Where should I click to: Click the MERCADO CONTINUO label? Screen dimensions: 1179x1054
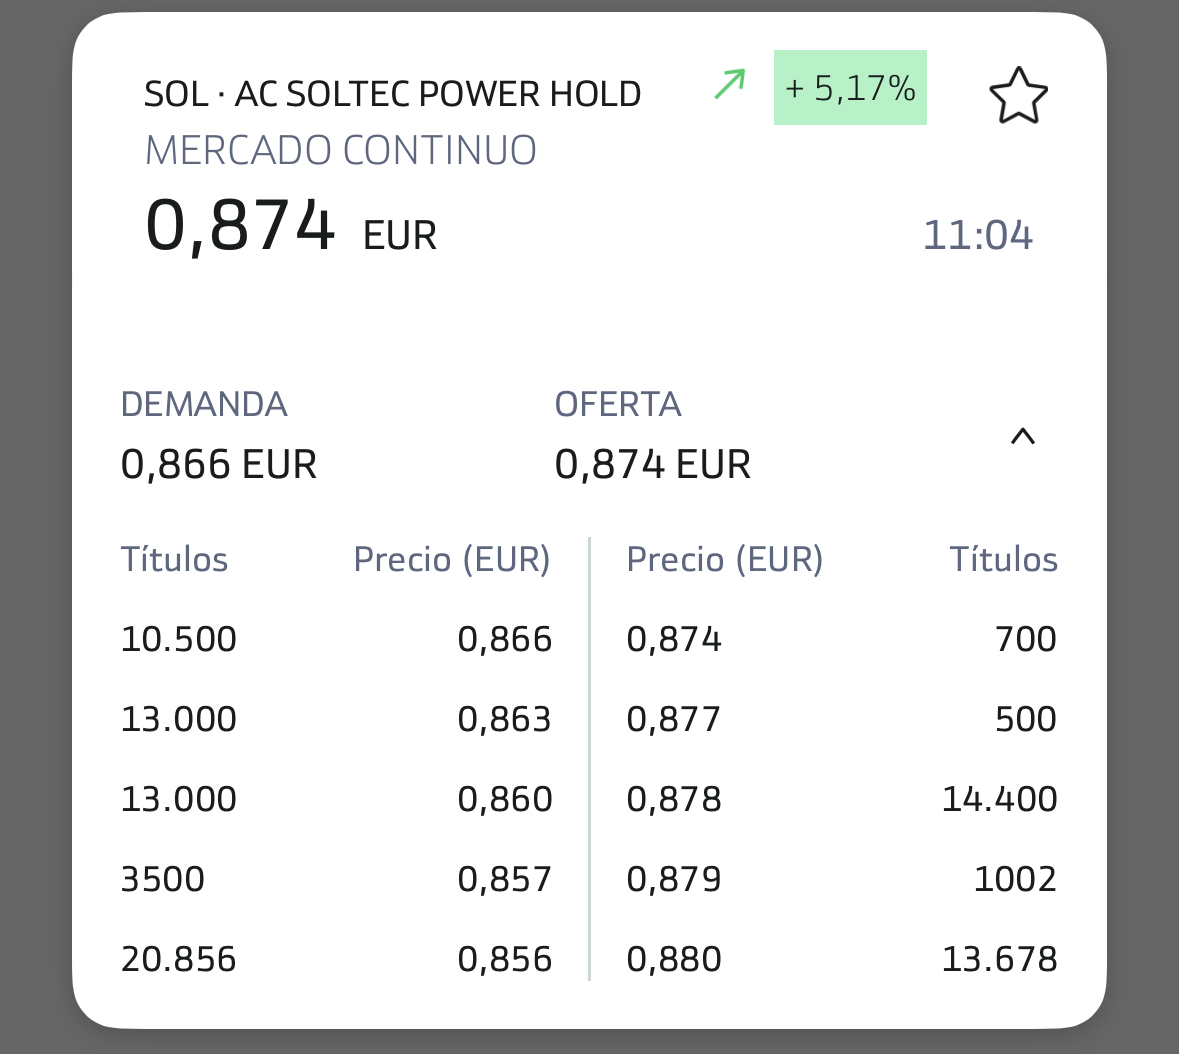pos(341,151)
